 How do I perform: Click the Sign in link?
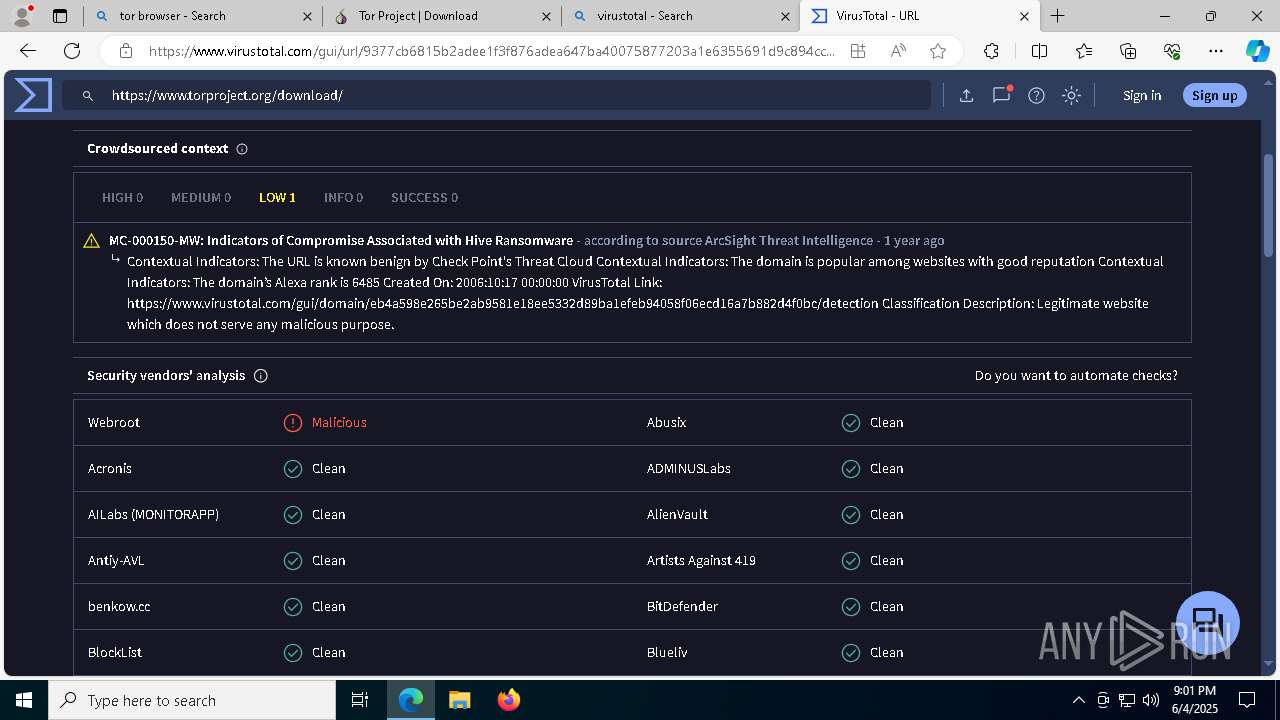pyautogui.click(x=1142, y=96)
